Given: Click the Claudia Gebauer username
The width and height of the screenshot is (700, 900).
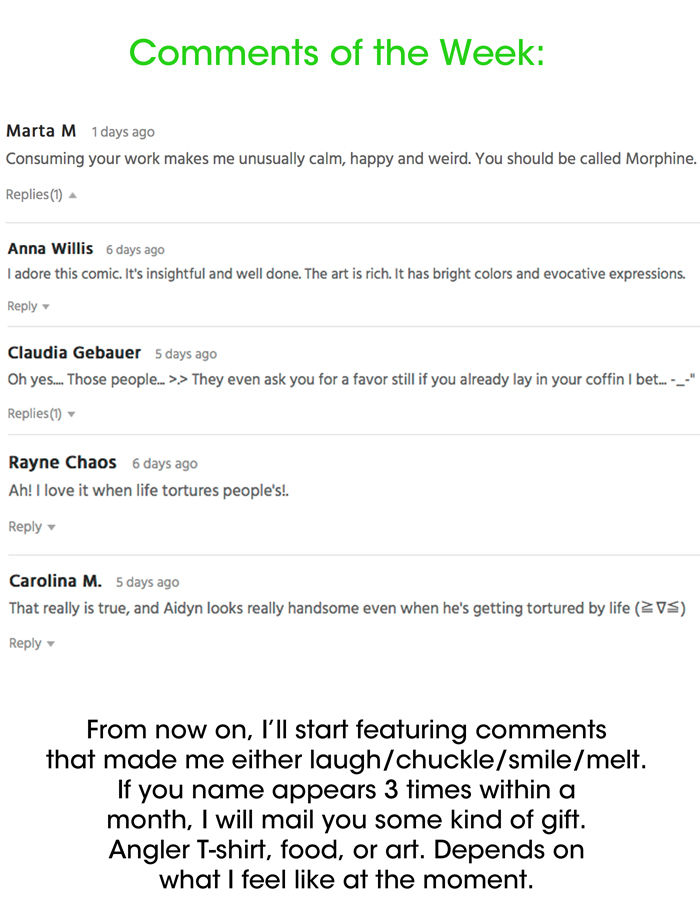Looking at the screenshot, I should [x=74, y=353].
